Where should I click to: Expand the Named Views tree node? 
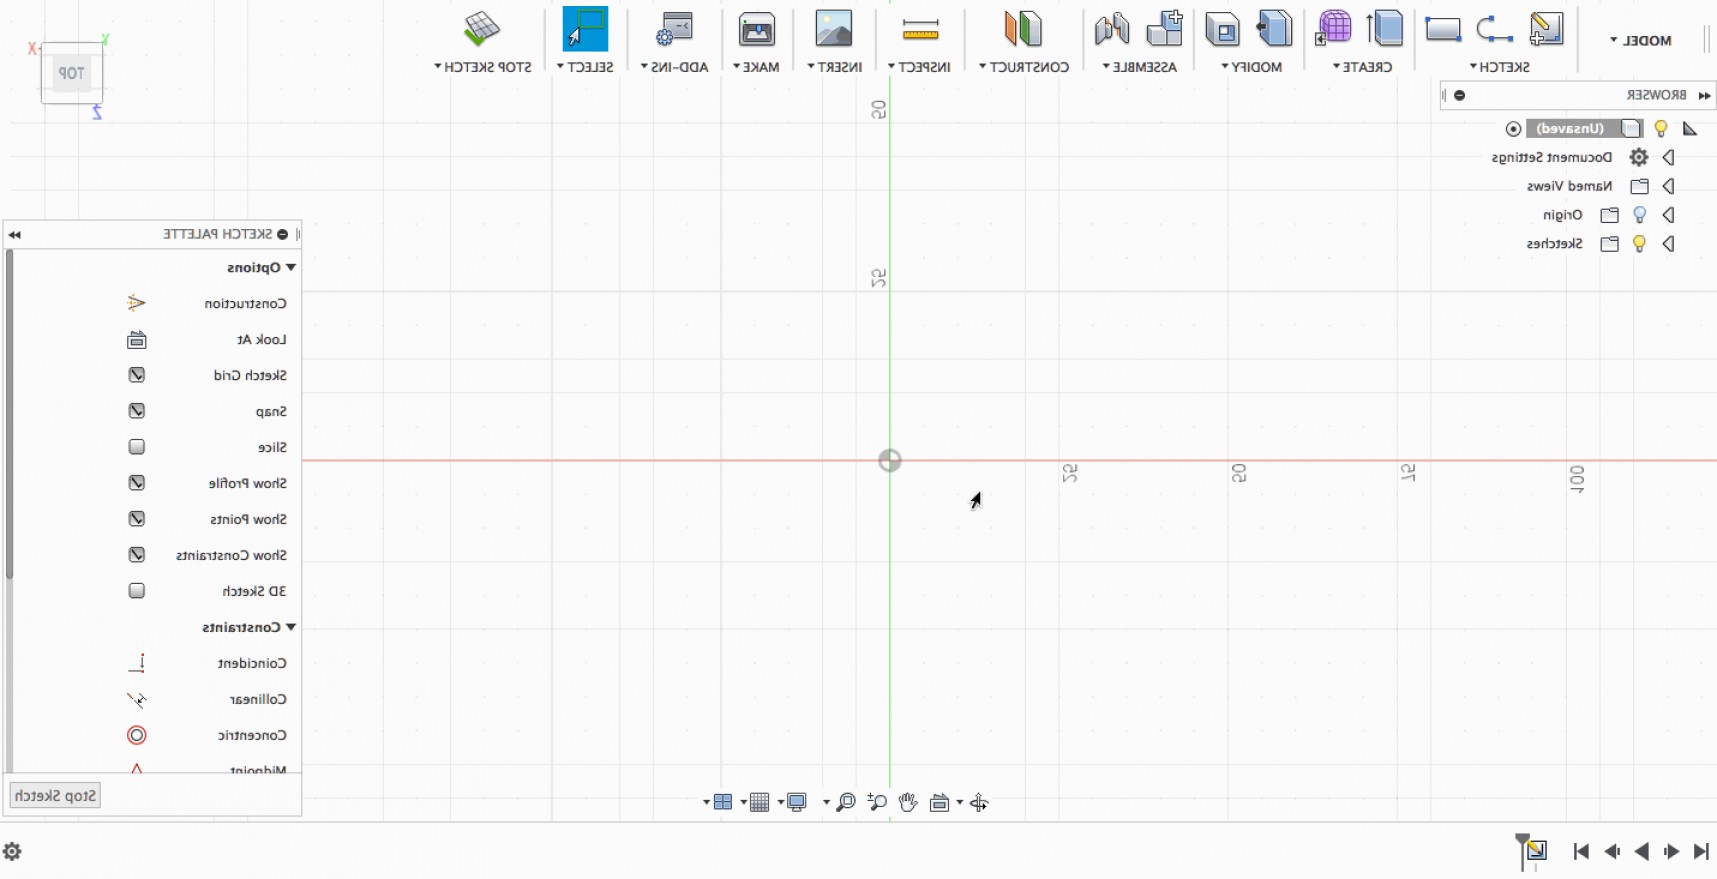pos(1668,186)
